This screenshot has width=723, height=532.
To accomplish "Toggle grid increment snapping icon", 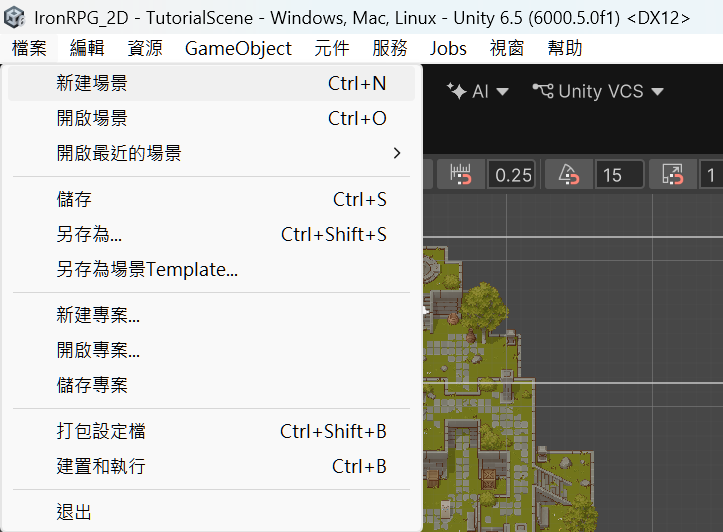I will click(x=461, y=175).
